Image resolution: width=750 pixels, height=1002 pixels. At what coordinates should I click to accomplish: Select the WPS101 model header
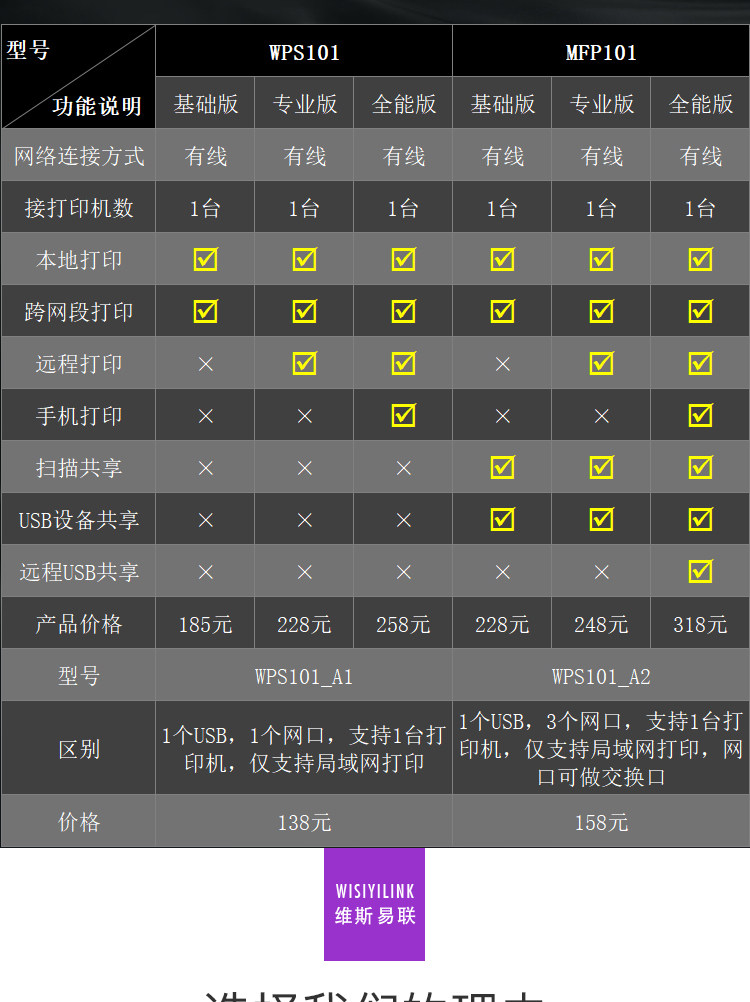[304, 52]
